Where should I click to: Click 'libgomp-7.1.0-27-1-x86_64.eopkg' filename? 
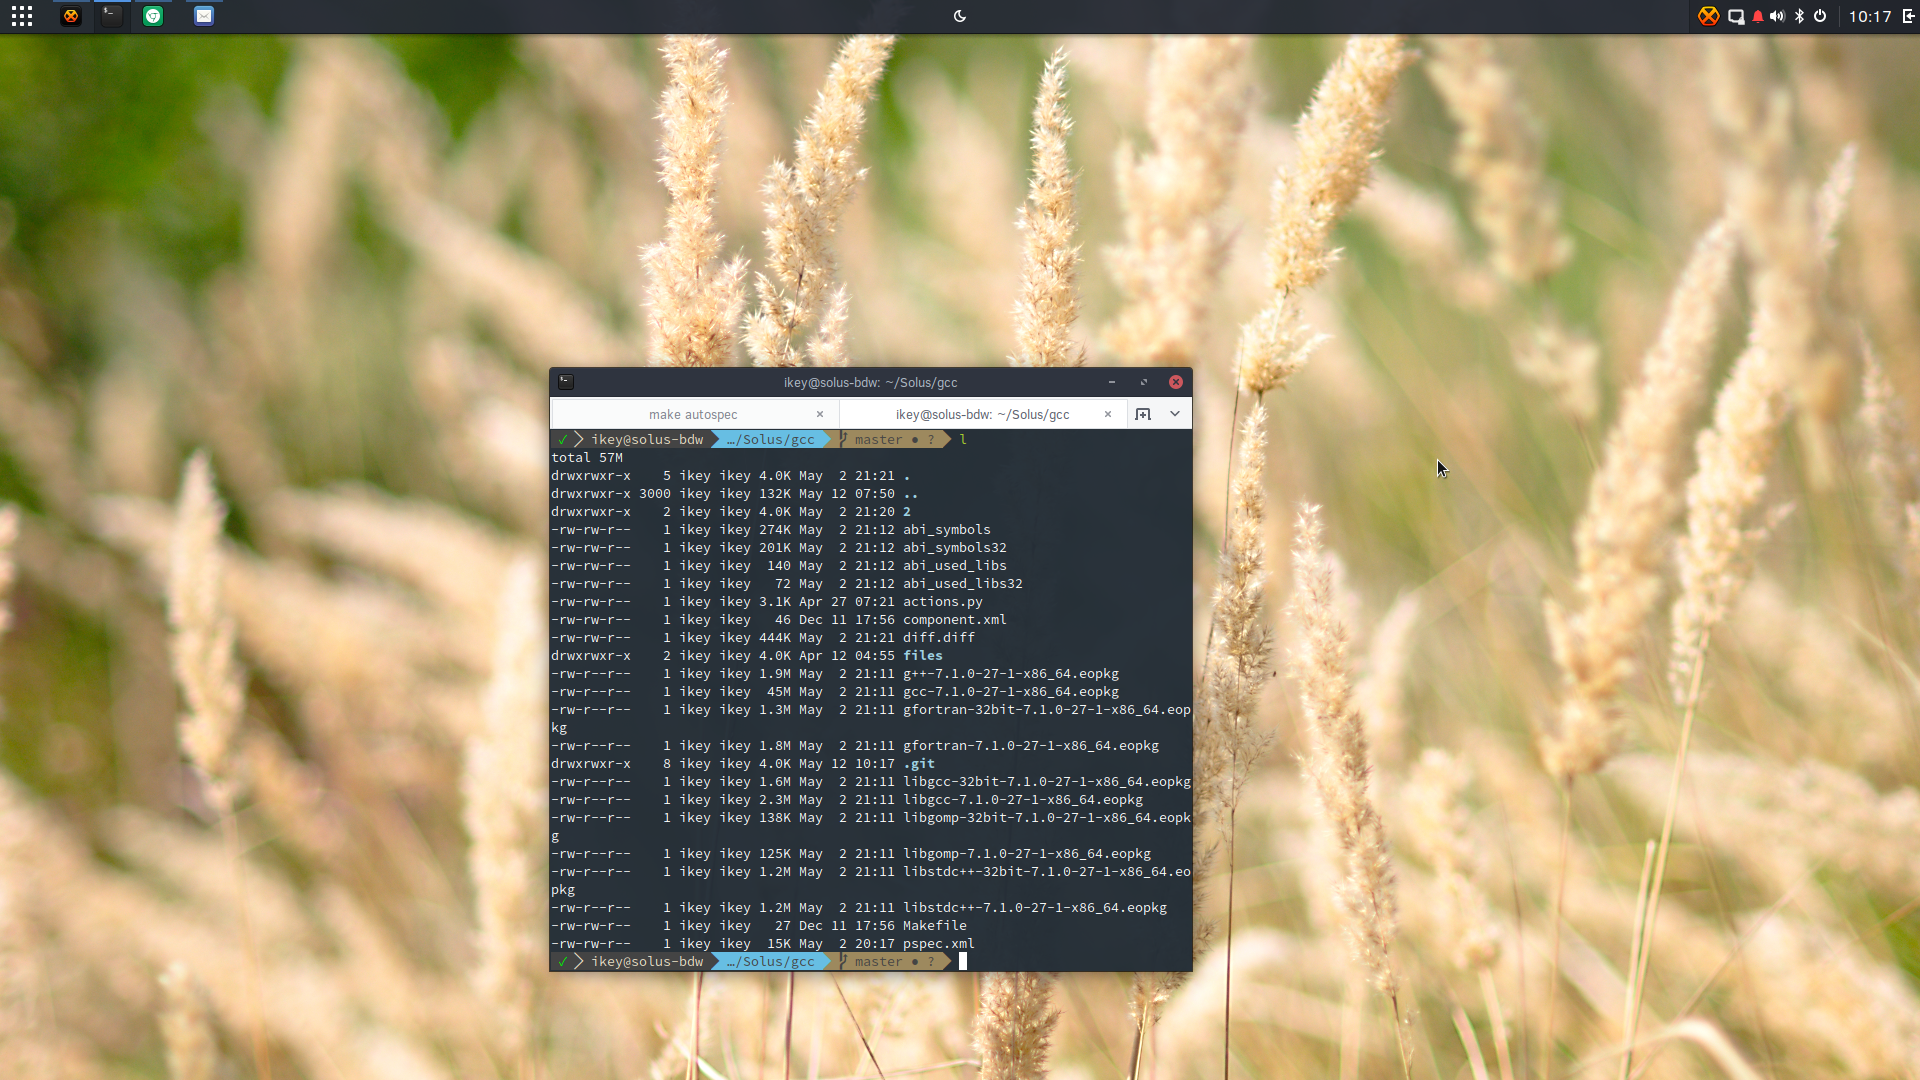pyautogui.click(x=1027, y=854)
